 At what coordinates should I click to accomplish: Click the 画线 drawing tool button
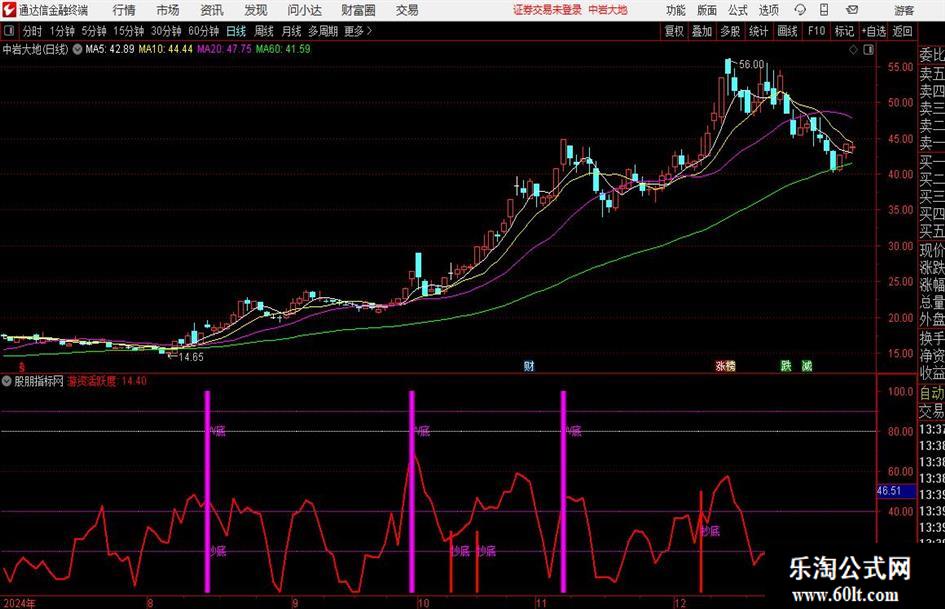[x=787, y=31]
